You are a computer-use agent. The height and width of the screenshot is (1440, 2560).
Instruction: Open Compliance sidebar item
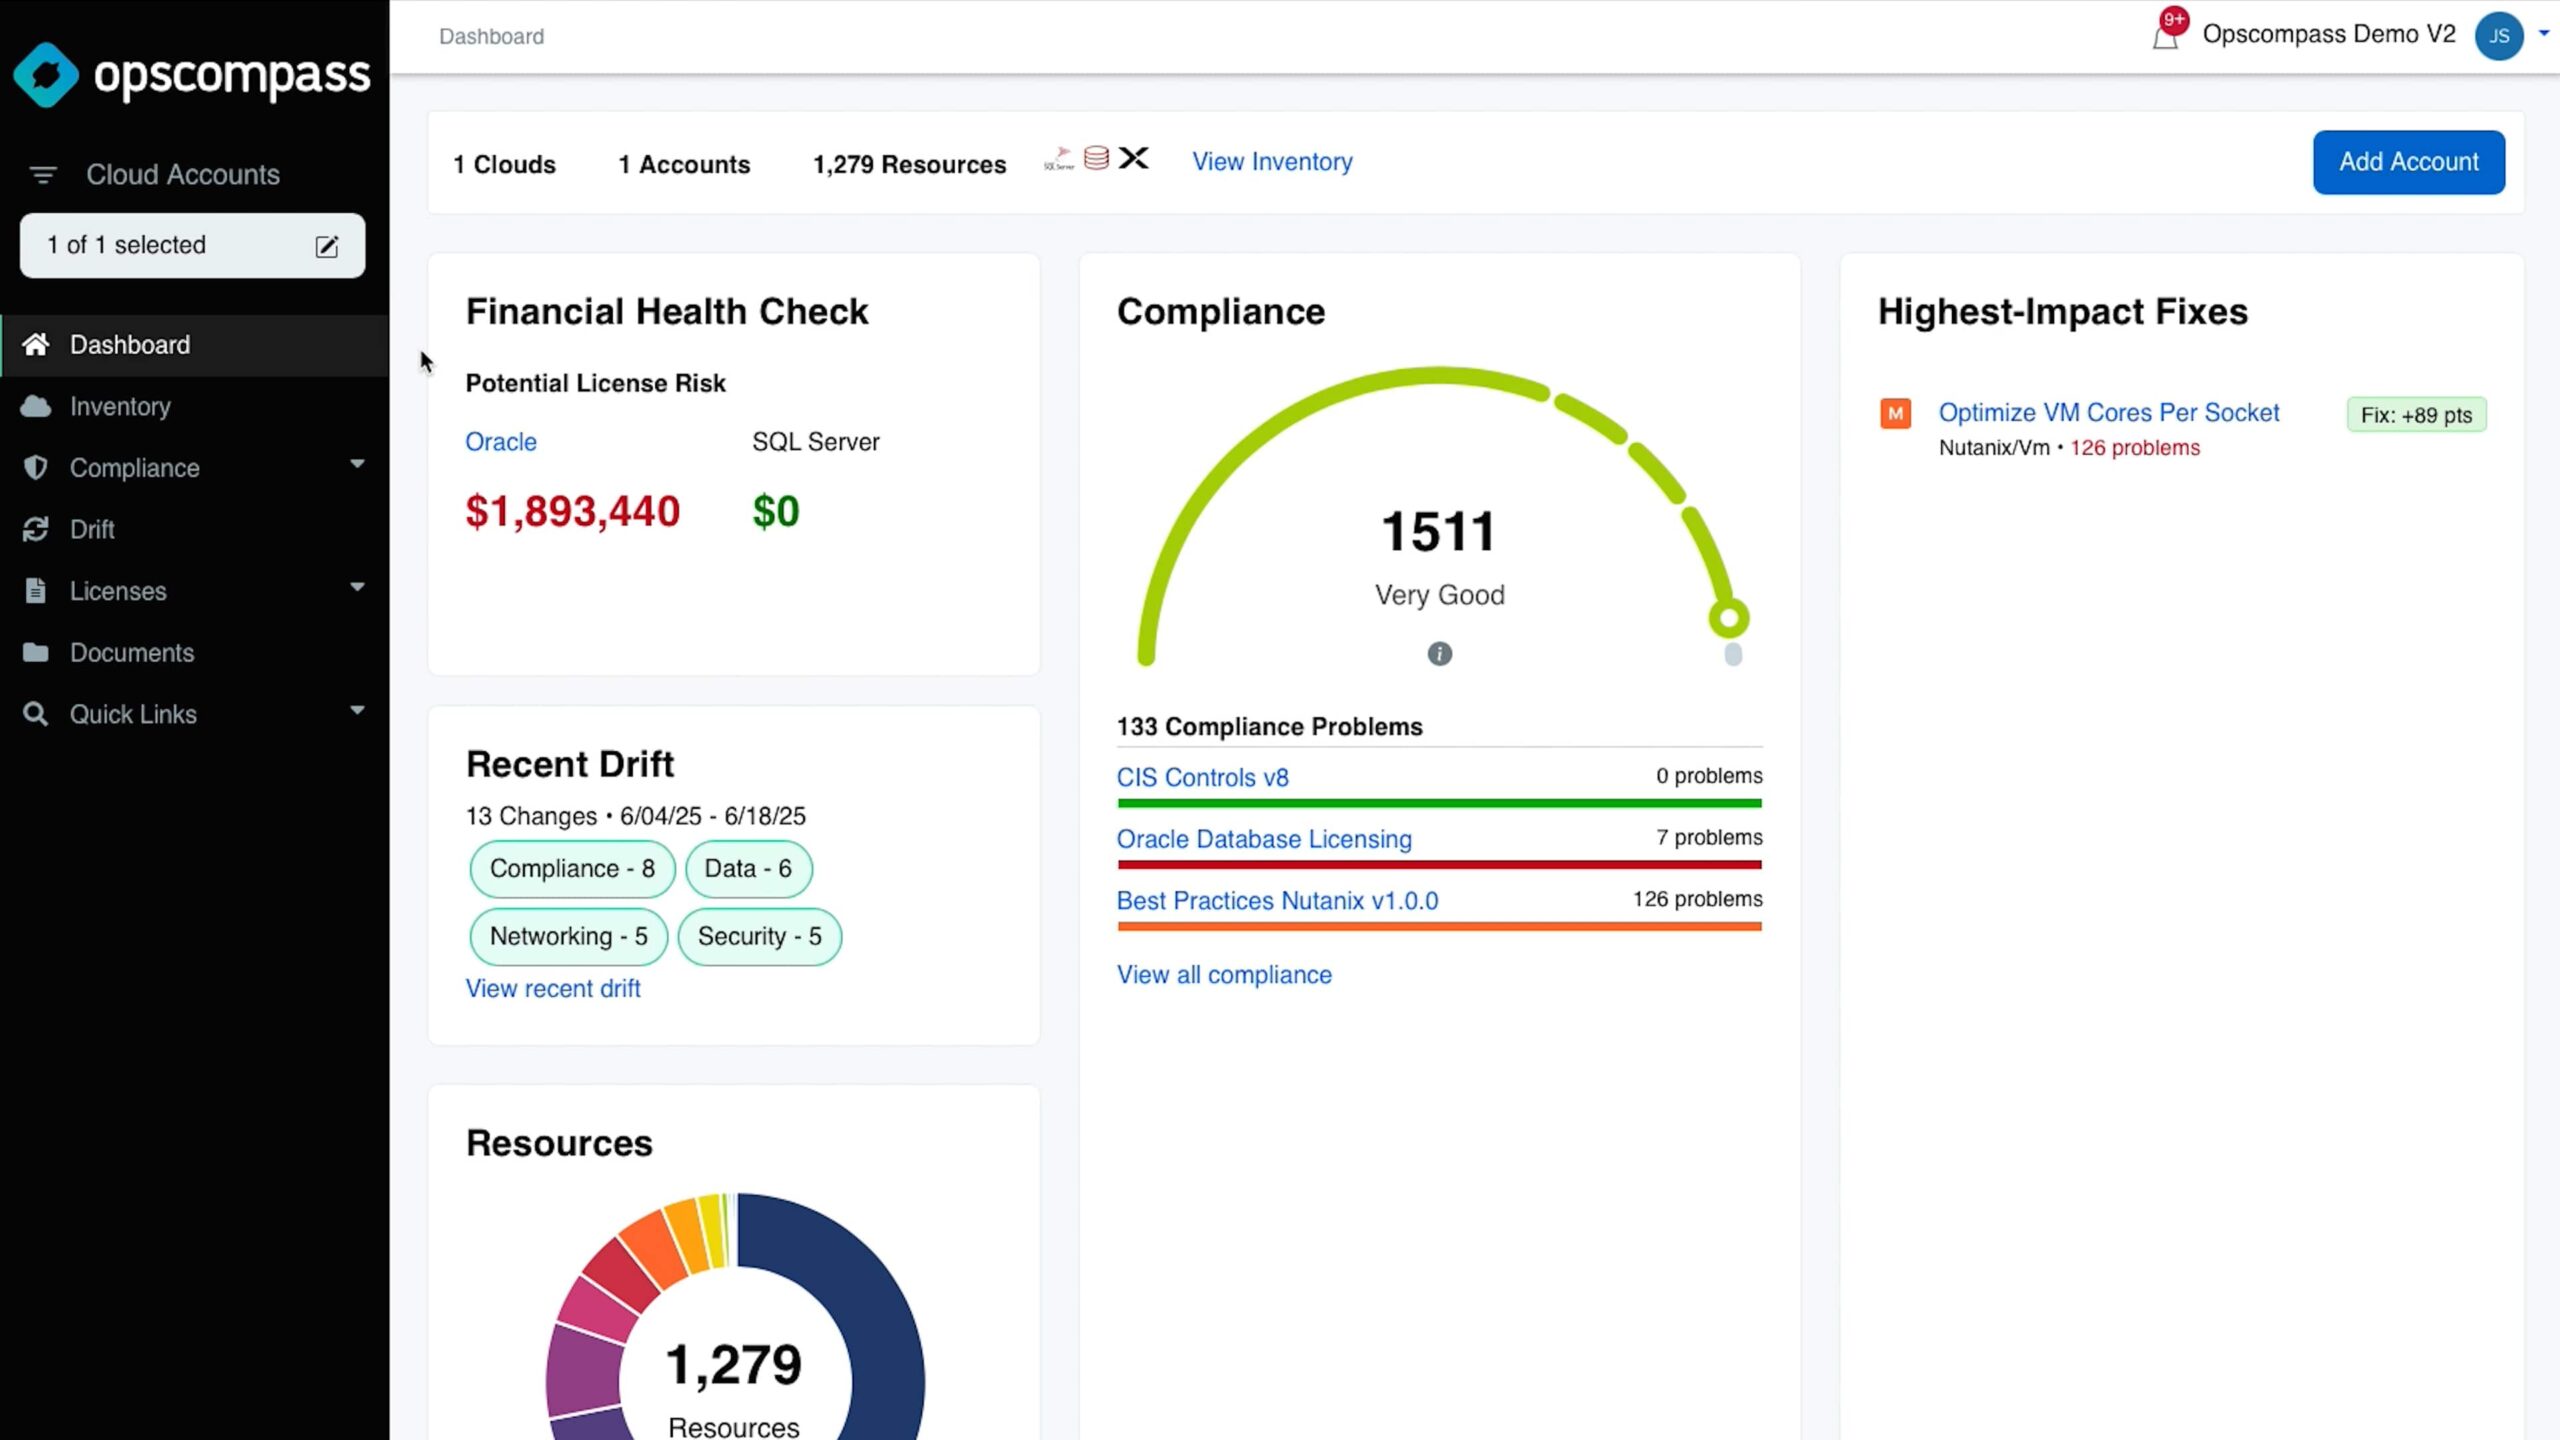[x=195, y=468]
